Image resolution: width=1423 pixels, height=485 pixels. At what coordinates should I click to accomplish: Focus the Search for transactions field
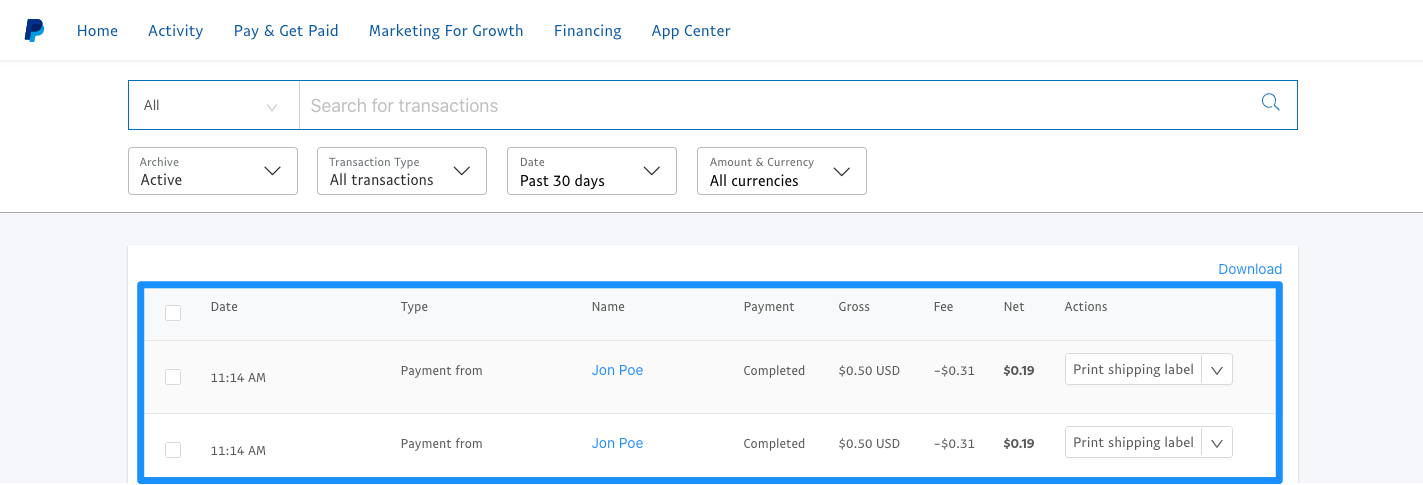[798, 105]
